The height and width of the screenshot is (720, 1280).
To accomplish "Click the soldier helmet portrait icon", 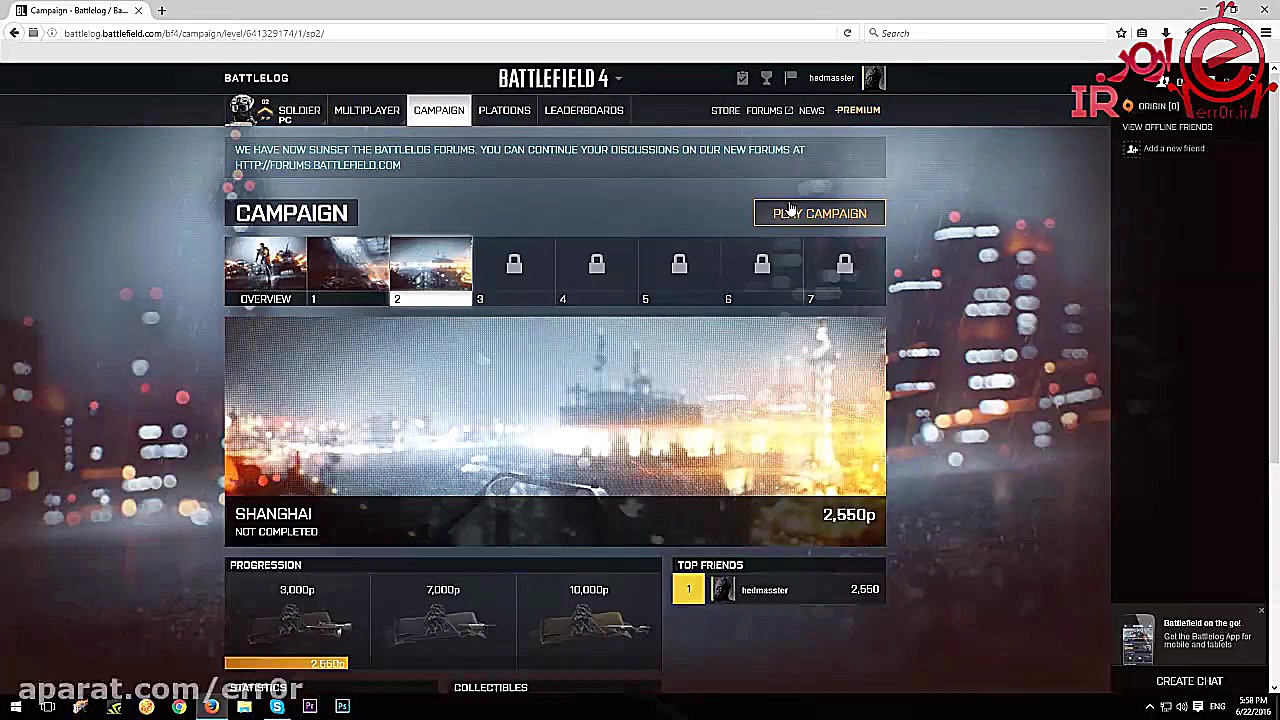I will (242, 108).
